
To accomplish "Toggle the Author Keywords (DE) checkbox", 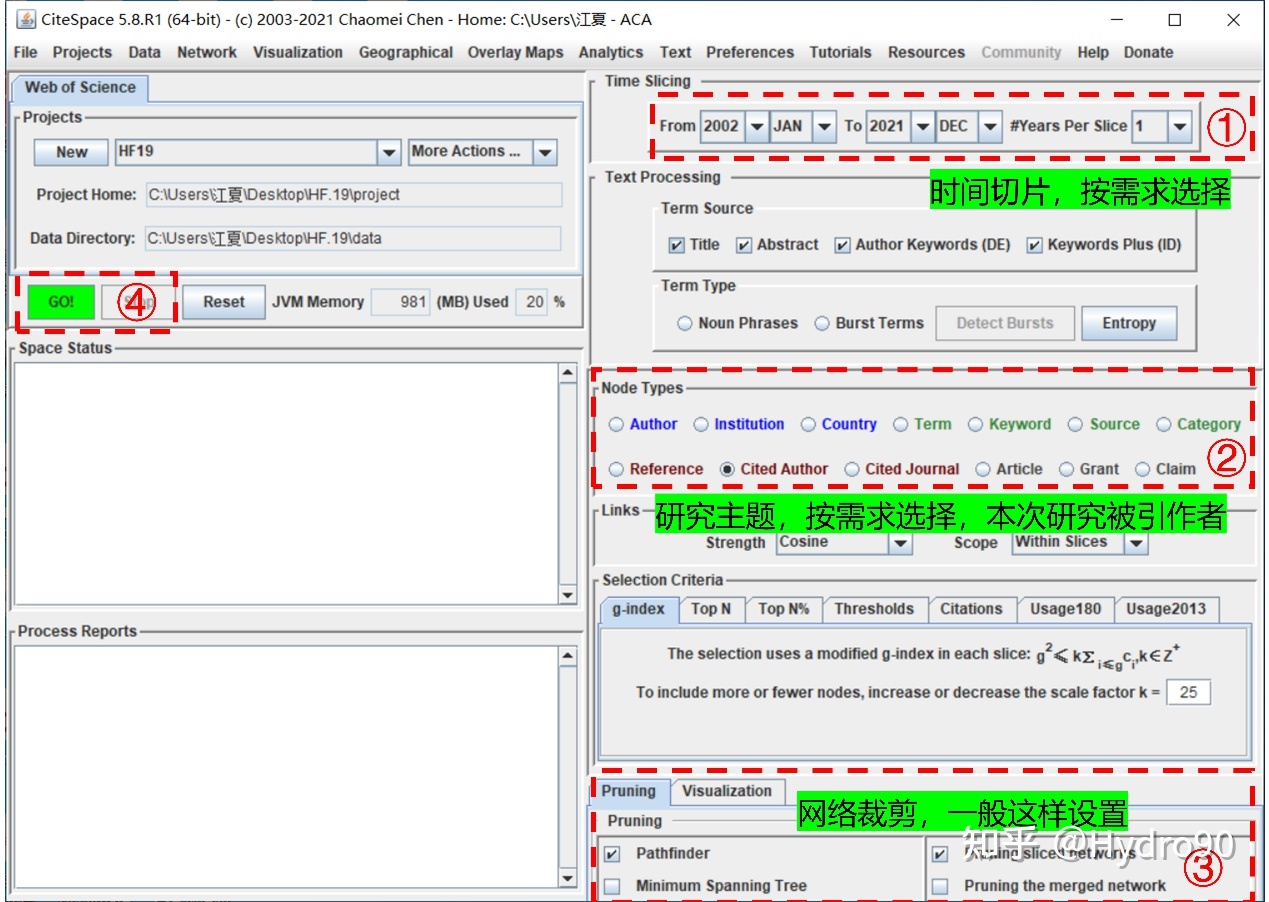I will point(843,245).
